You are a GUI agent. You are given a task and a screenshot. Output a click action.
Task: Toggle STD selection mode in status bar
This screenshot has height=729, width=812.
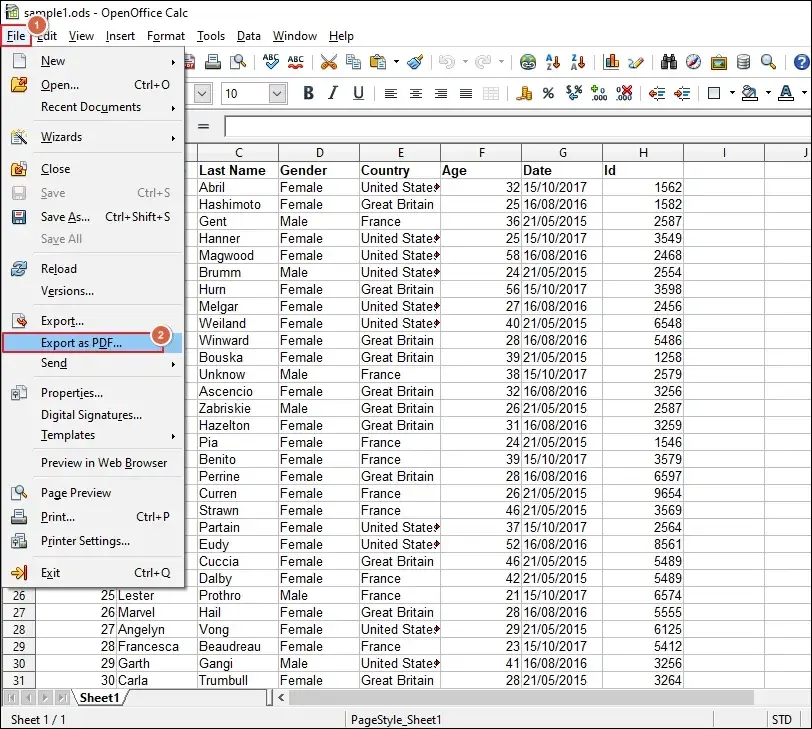click(781, 720)
